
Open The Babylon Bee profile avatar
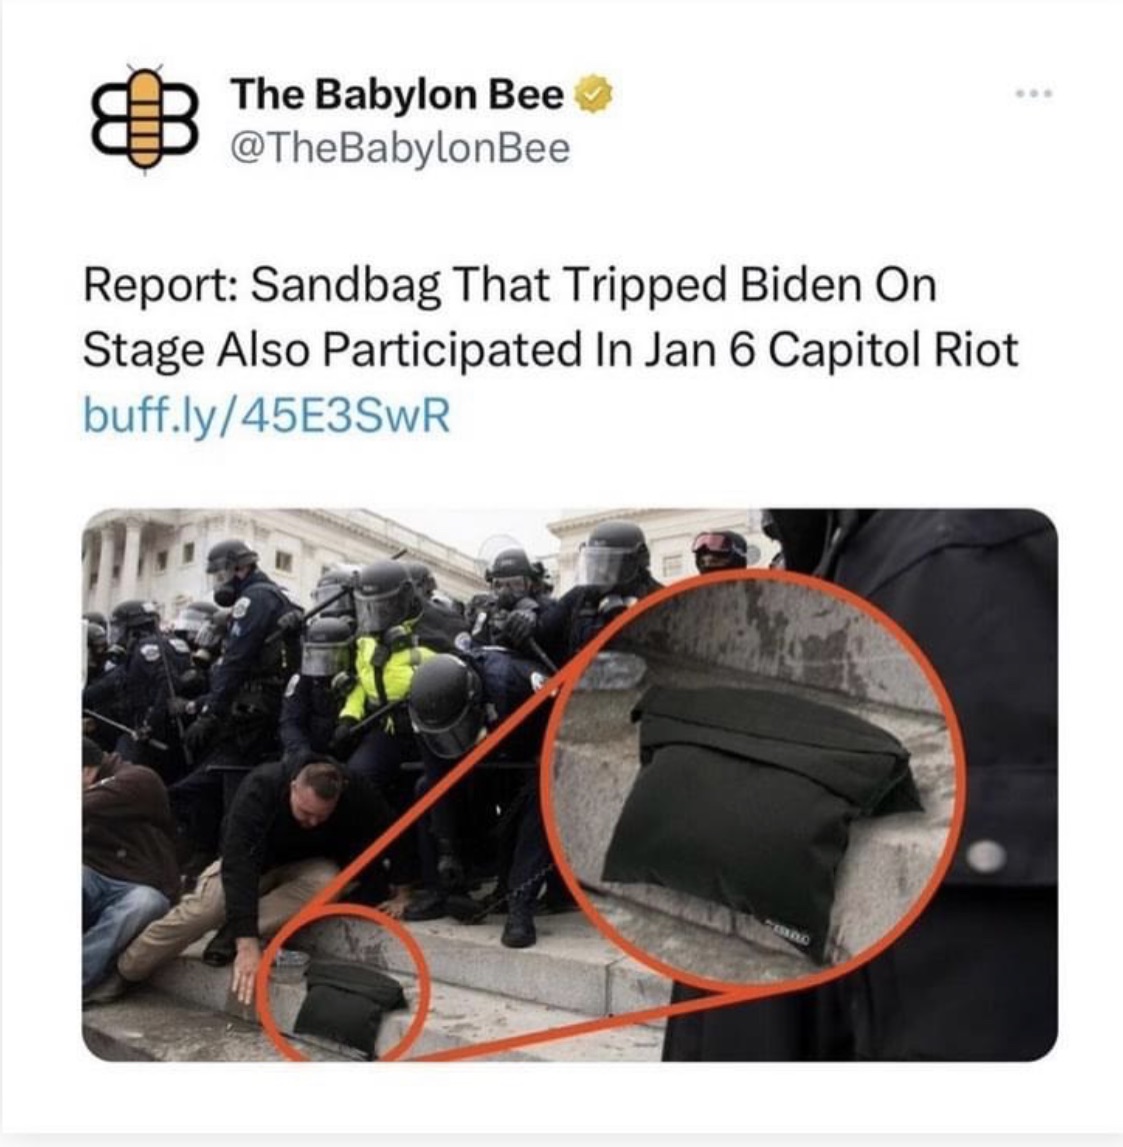(145, 117)
